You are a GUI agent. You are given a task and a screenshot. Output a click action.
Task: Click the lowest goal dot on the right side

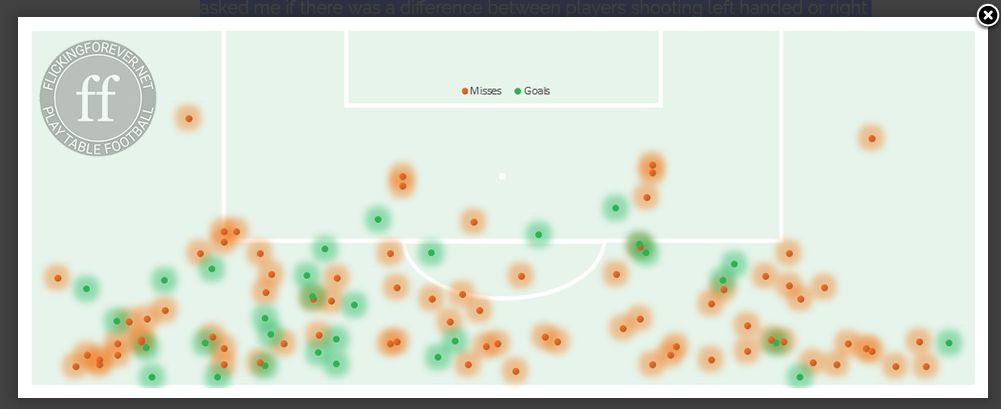(x=799, y=377)
